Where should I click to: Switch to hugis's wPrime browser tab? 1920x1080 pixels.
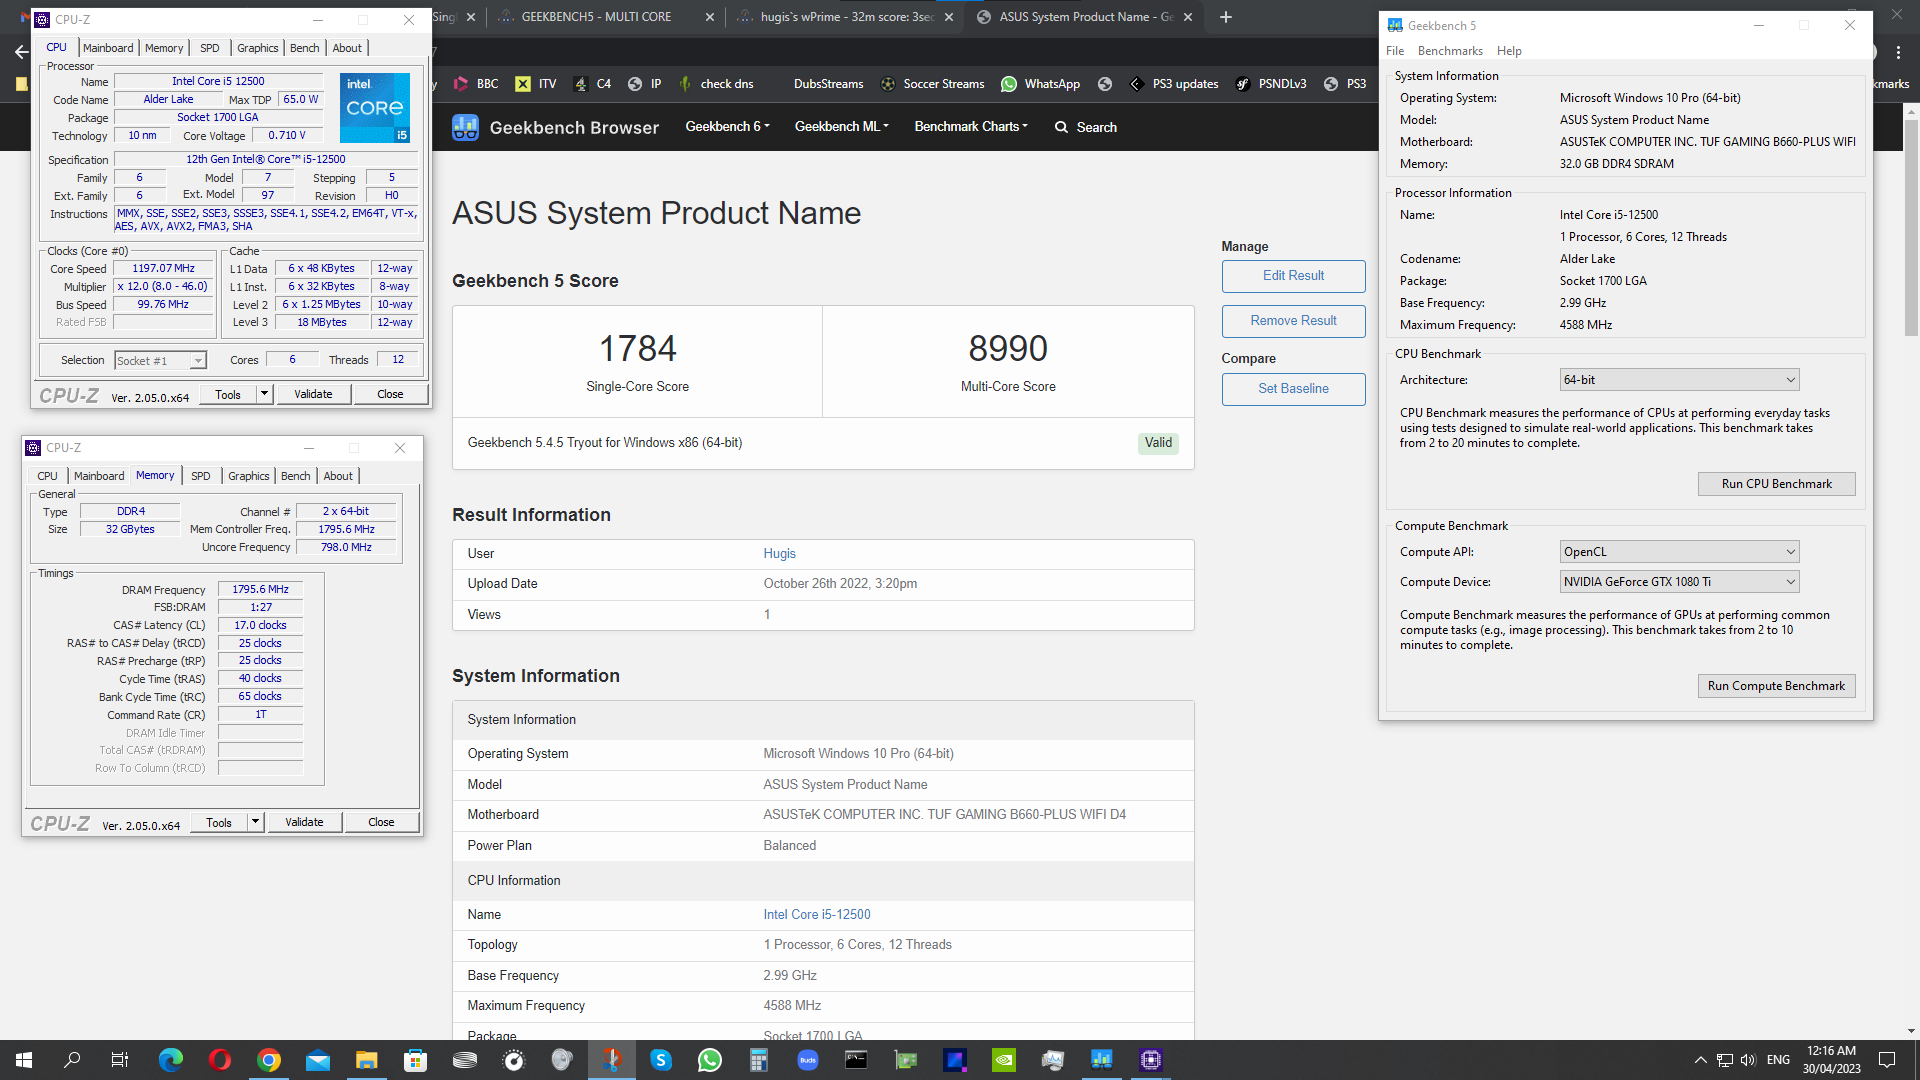[845, 17]
